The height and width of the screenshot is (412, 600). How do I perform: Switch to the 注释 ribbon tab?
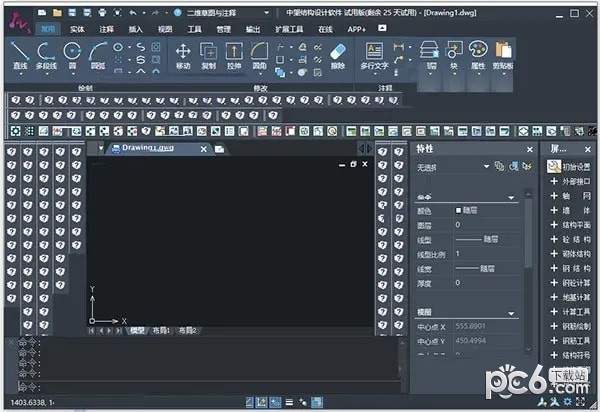pyautogui.click(x=106, y=30)
